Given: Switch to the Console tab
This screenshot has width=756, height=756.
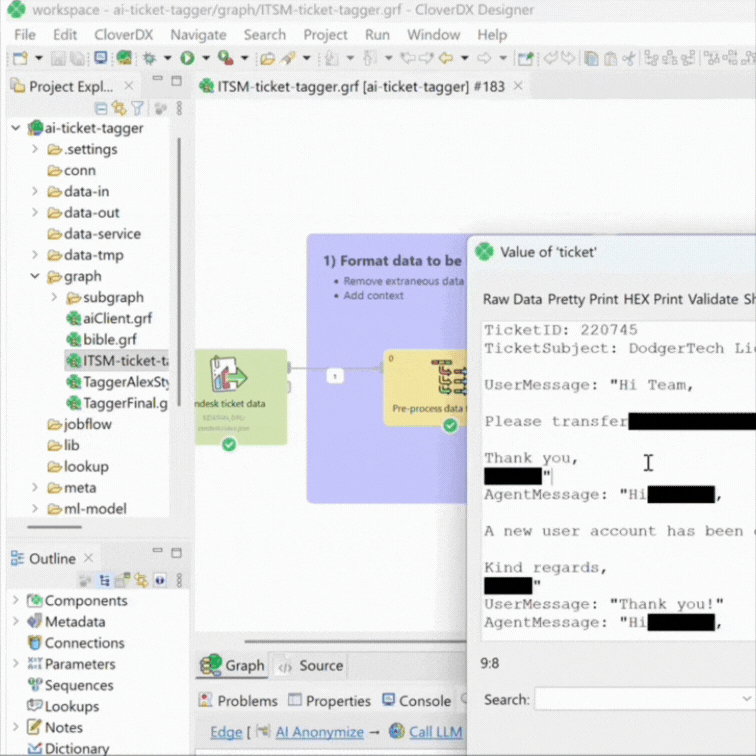Looking at the screenshot, I should coord(415,701).
